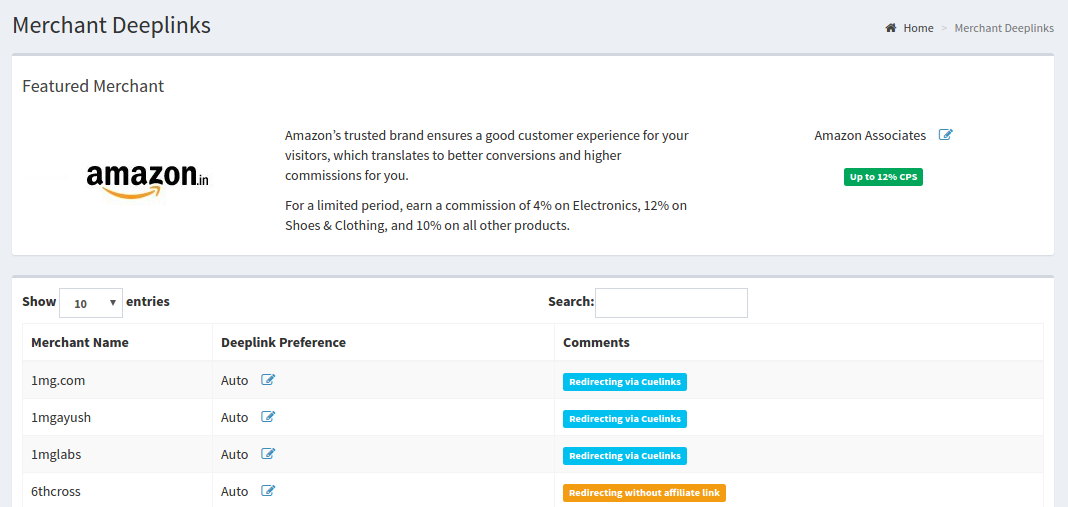
Task: Click Redirecting without affiliate link badge
Action: click(x=644, y=493)
